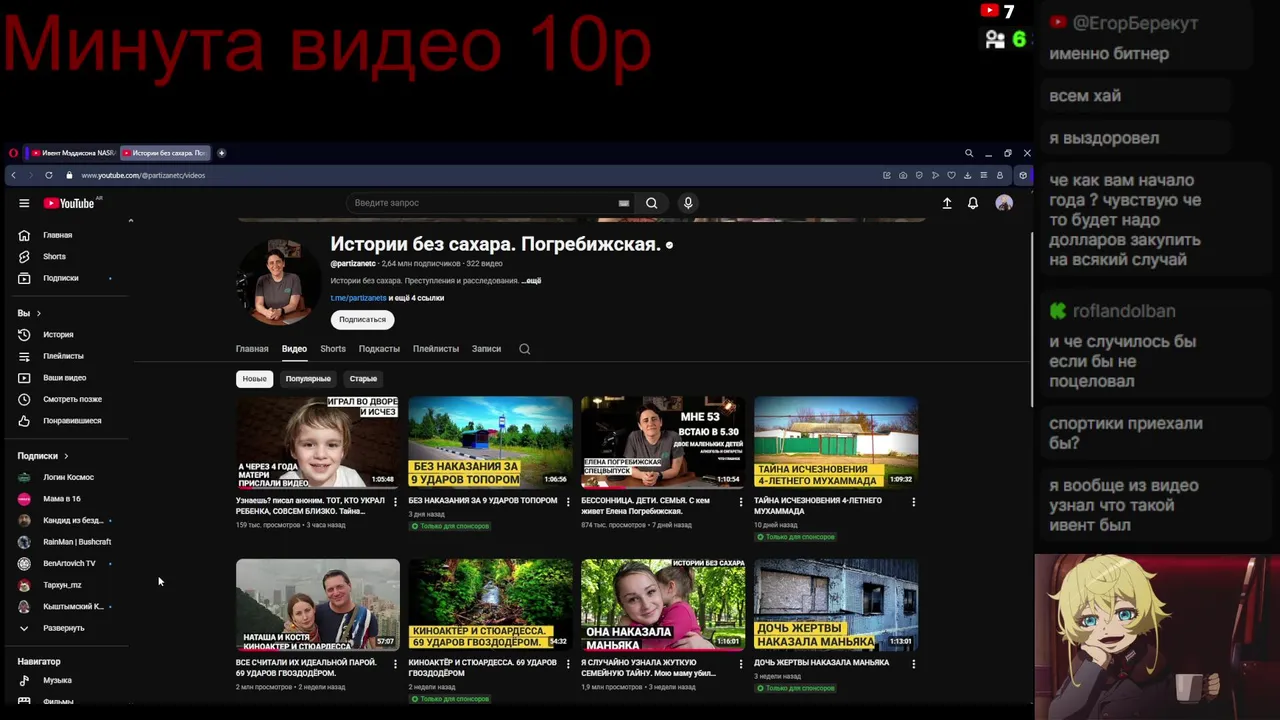Click the browser back arrow
Viewport: 1280px width, 720px height.
[x=13, y=175]
